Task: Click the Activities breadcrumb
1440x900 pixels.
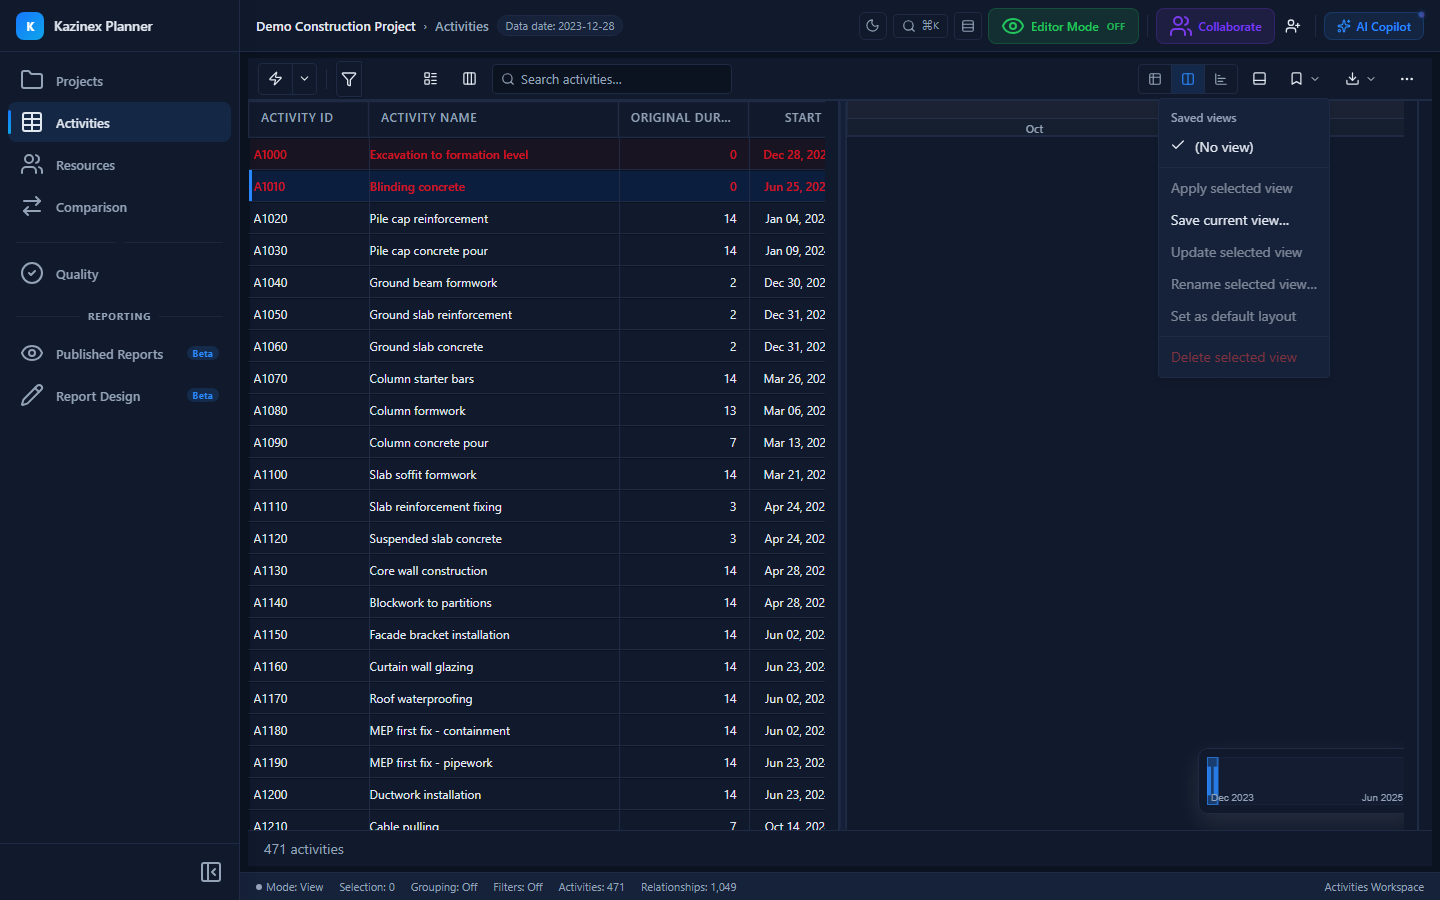Action: click(462, 26)
